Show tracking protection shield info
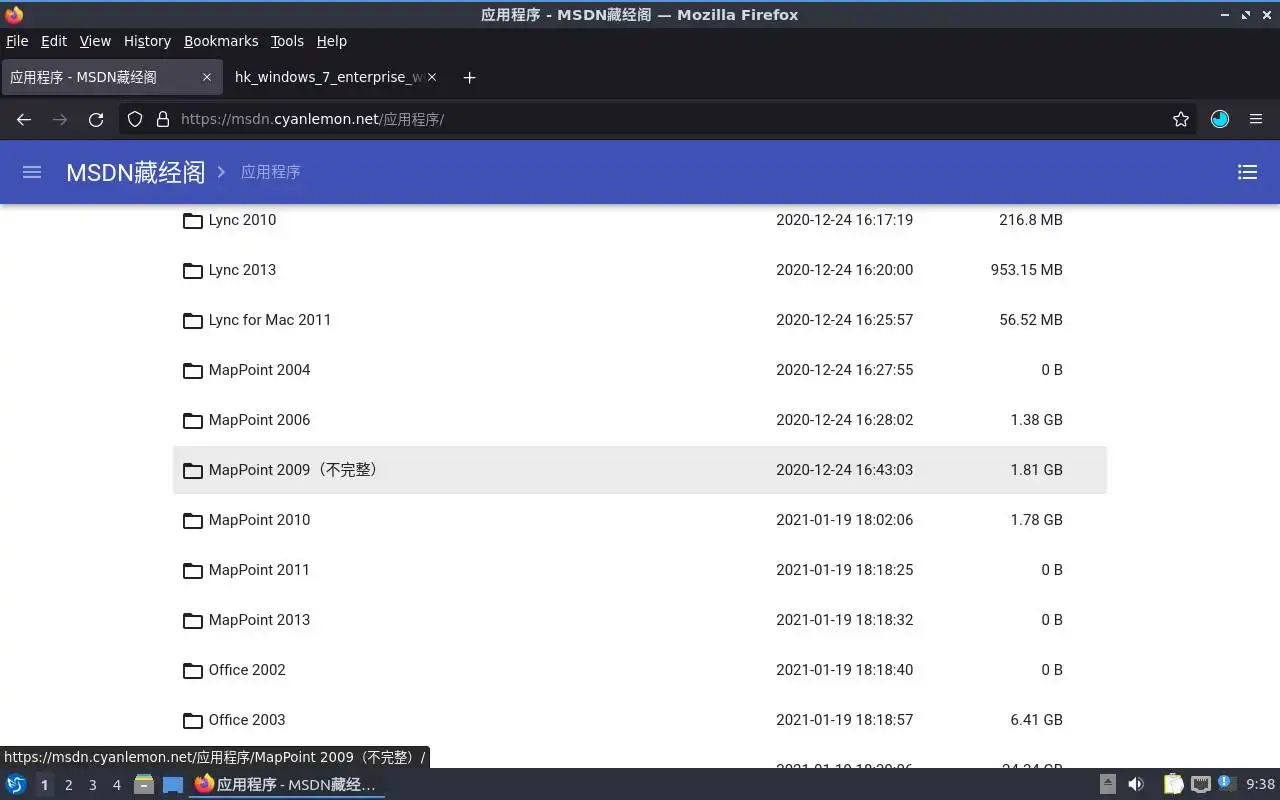The width and height of the screenshot is (1280, 800). tap(135, 119)
